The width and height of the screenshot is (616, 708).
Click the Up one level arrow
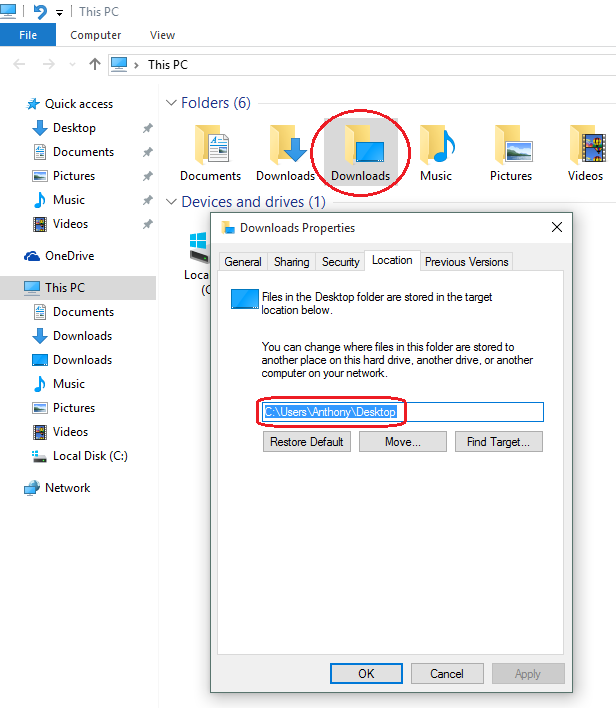pyautogui.click(x=94, y=65)
